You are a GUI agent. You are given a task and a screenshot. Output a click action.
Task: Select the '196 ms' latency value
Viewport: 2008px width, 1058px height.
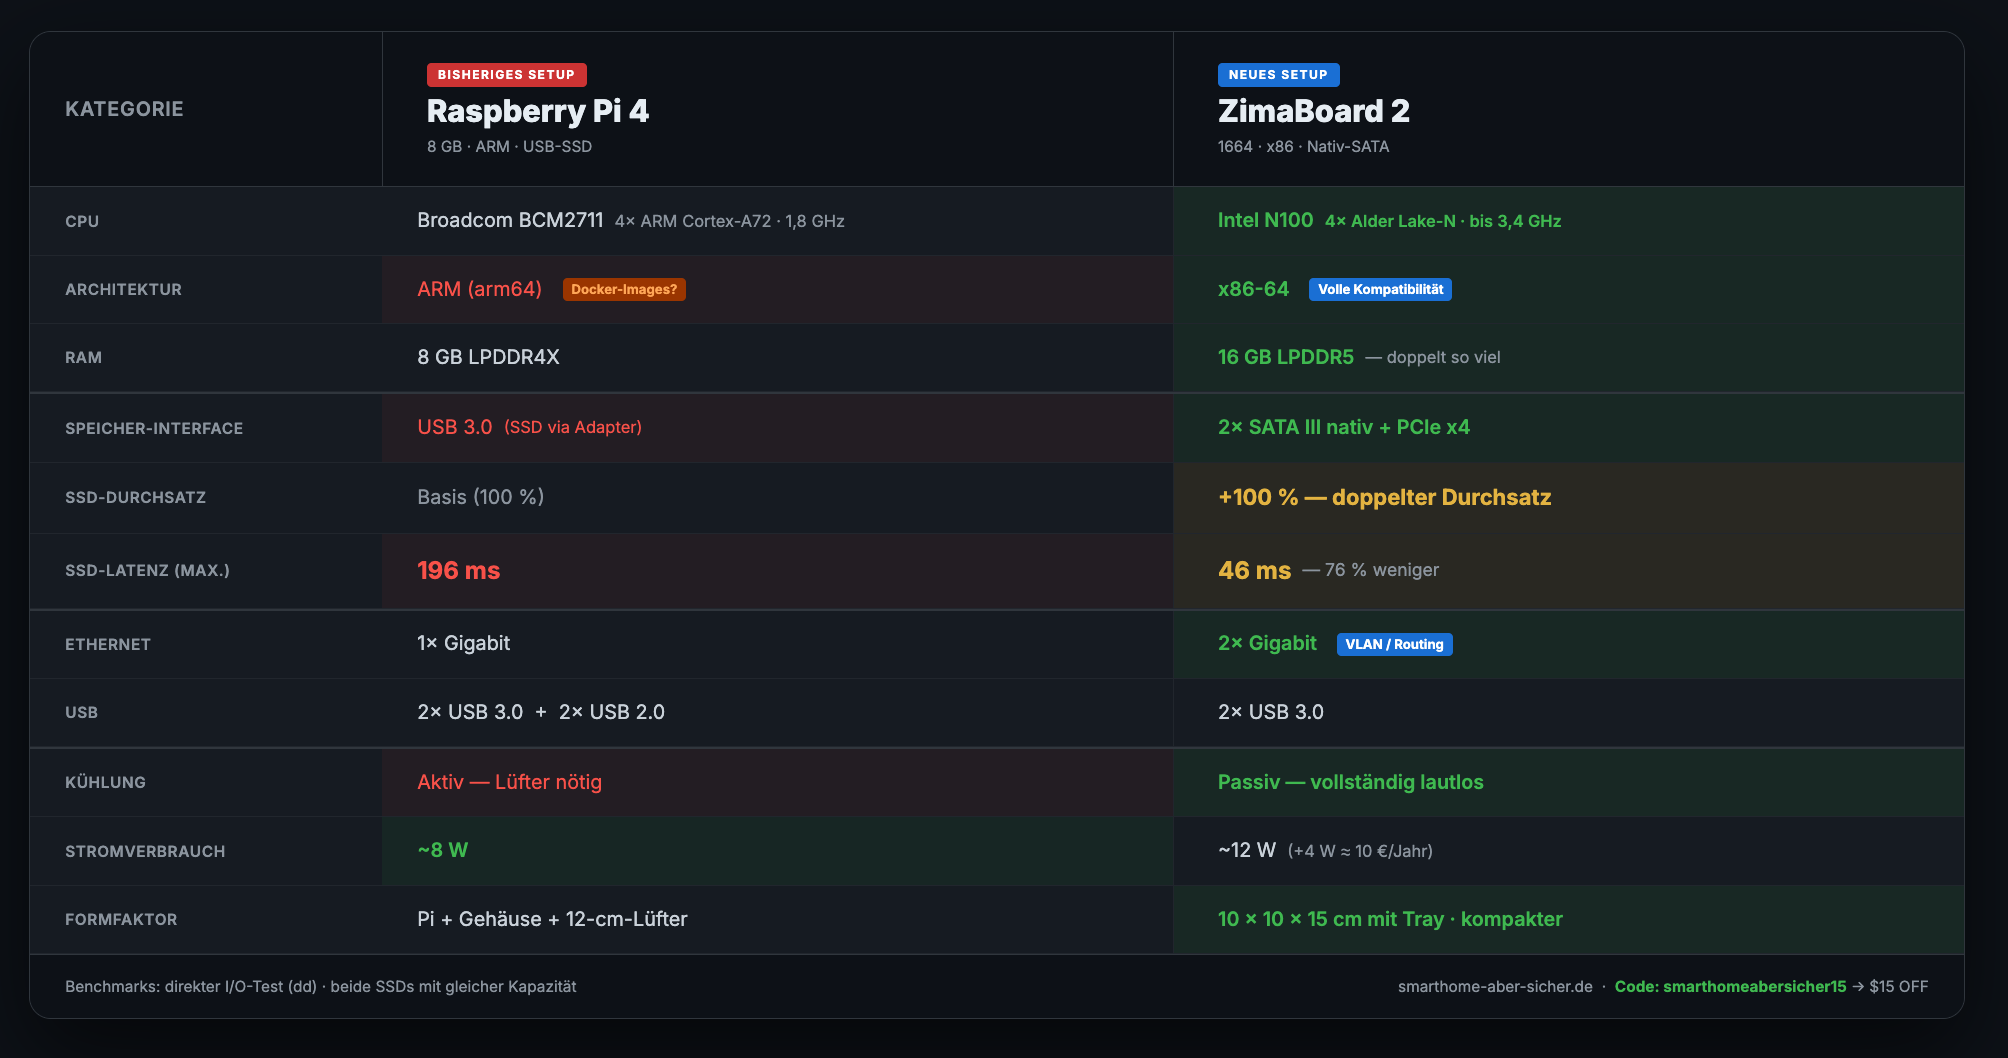(459, 571)
